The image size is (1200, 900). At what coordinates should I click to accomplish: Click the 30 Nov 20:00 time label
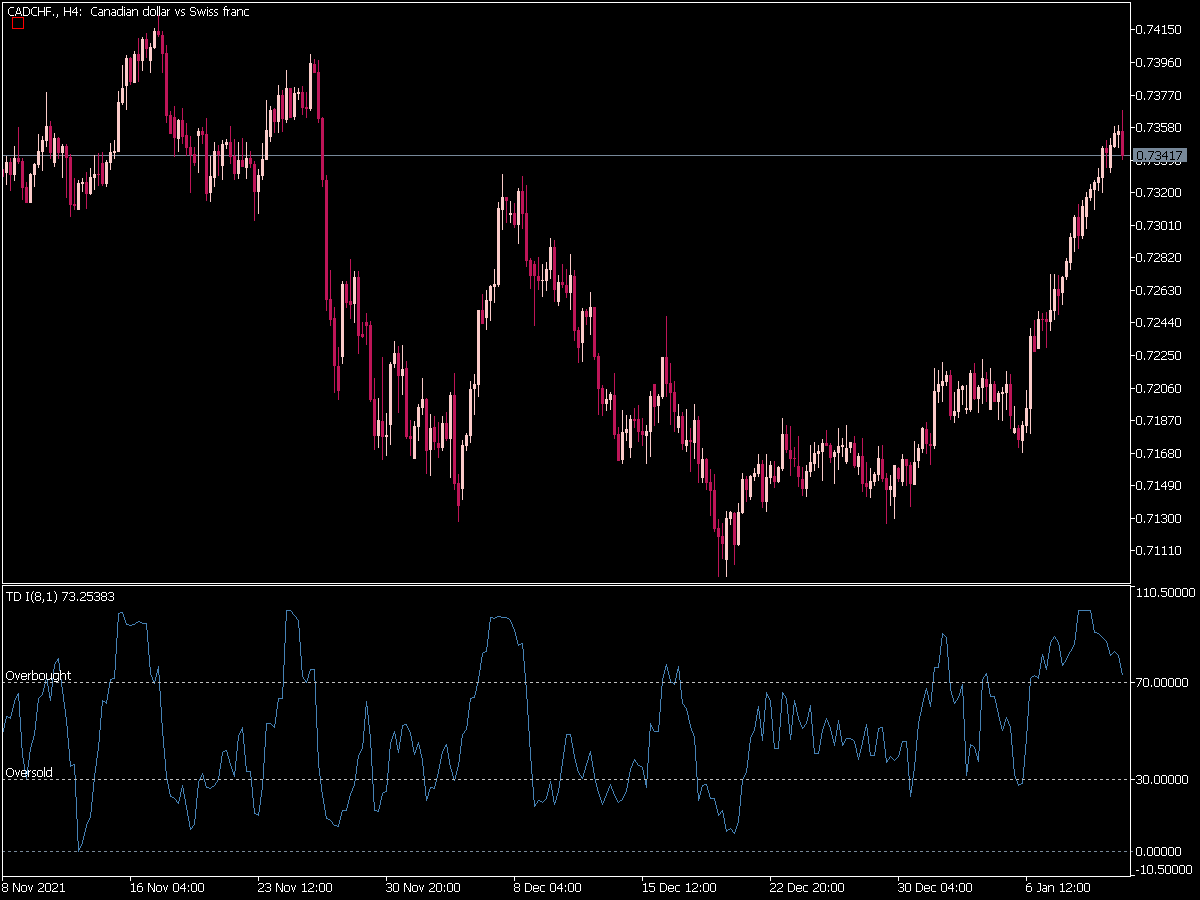pos(422,887)
